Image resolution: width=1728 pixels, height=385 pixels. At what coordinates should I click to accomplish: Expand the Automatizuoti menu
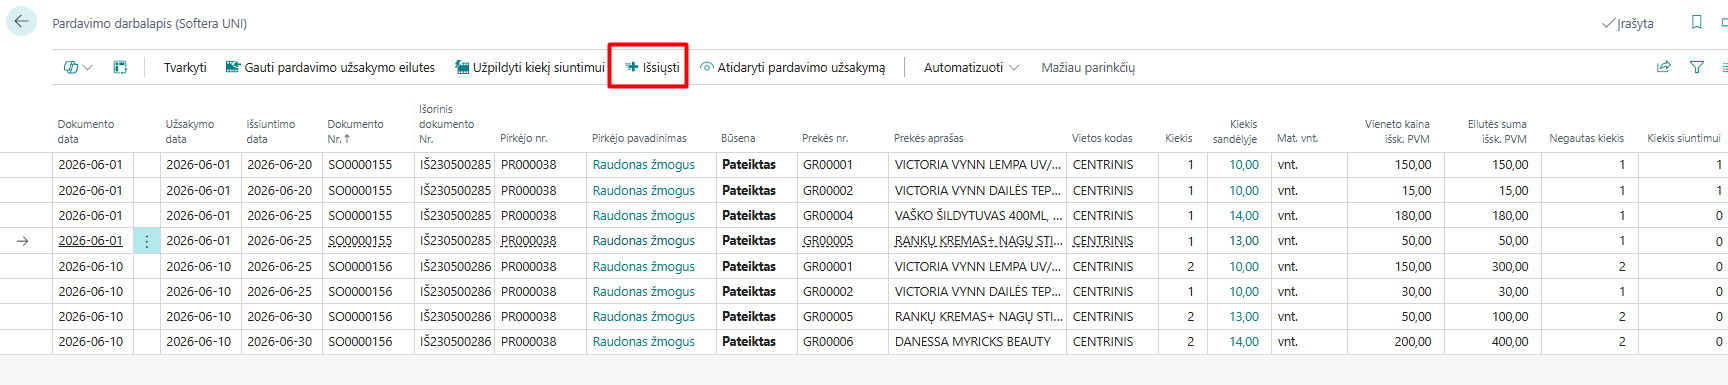click(971, 67)
